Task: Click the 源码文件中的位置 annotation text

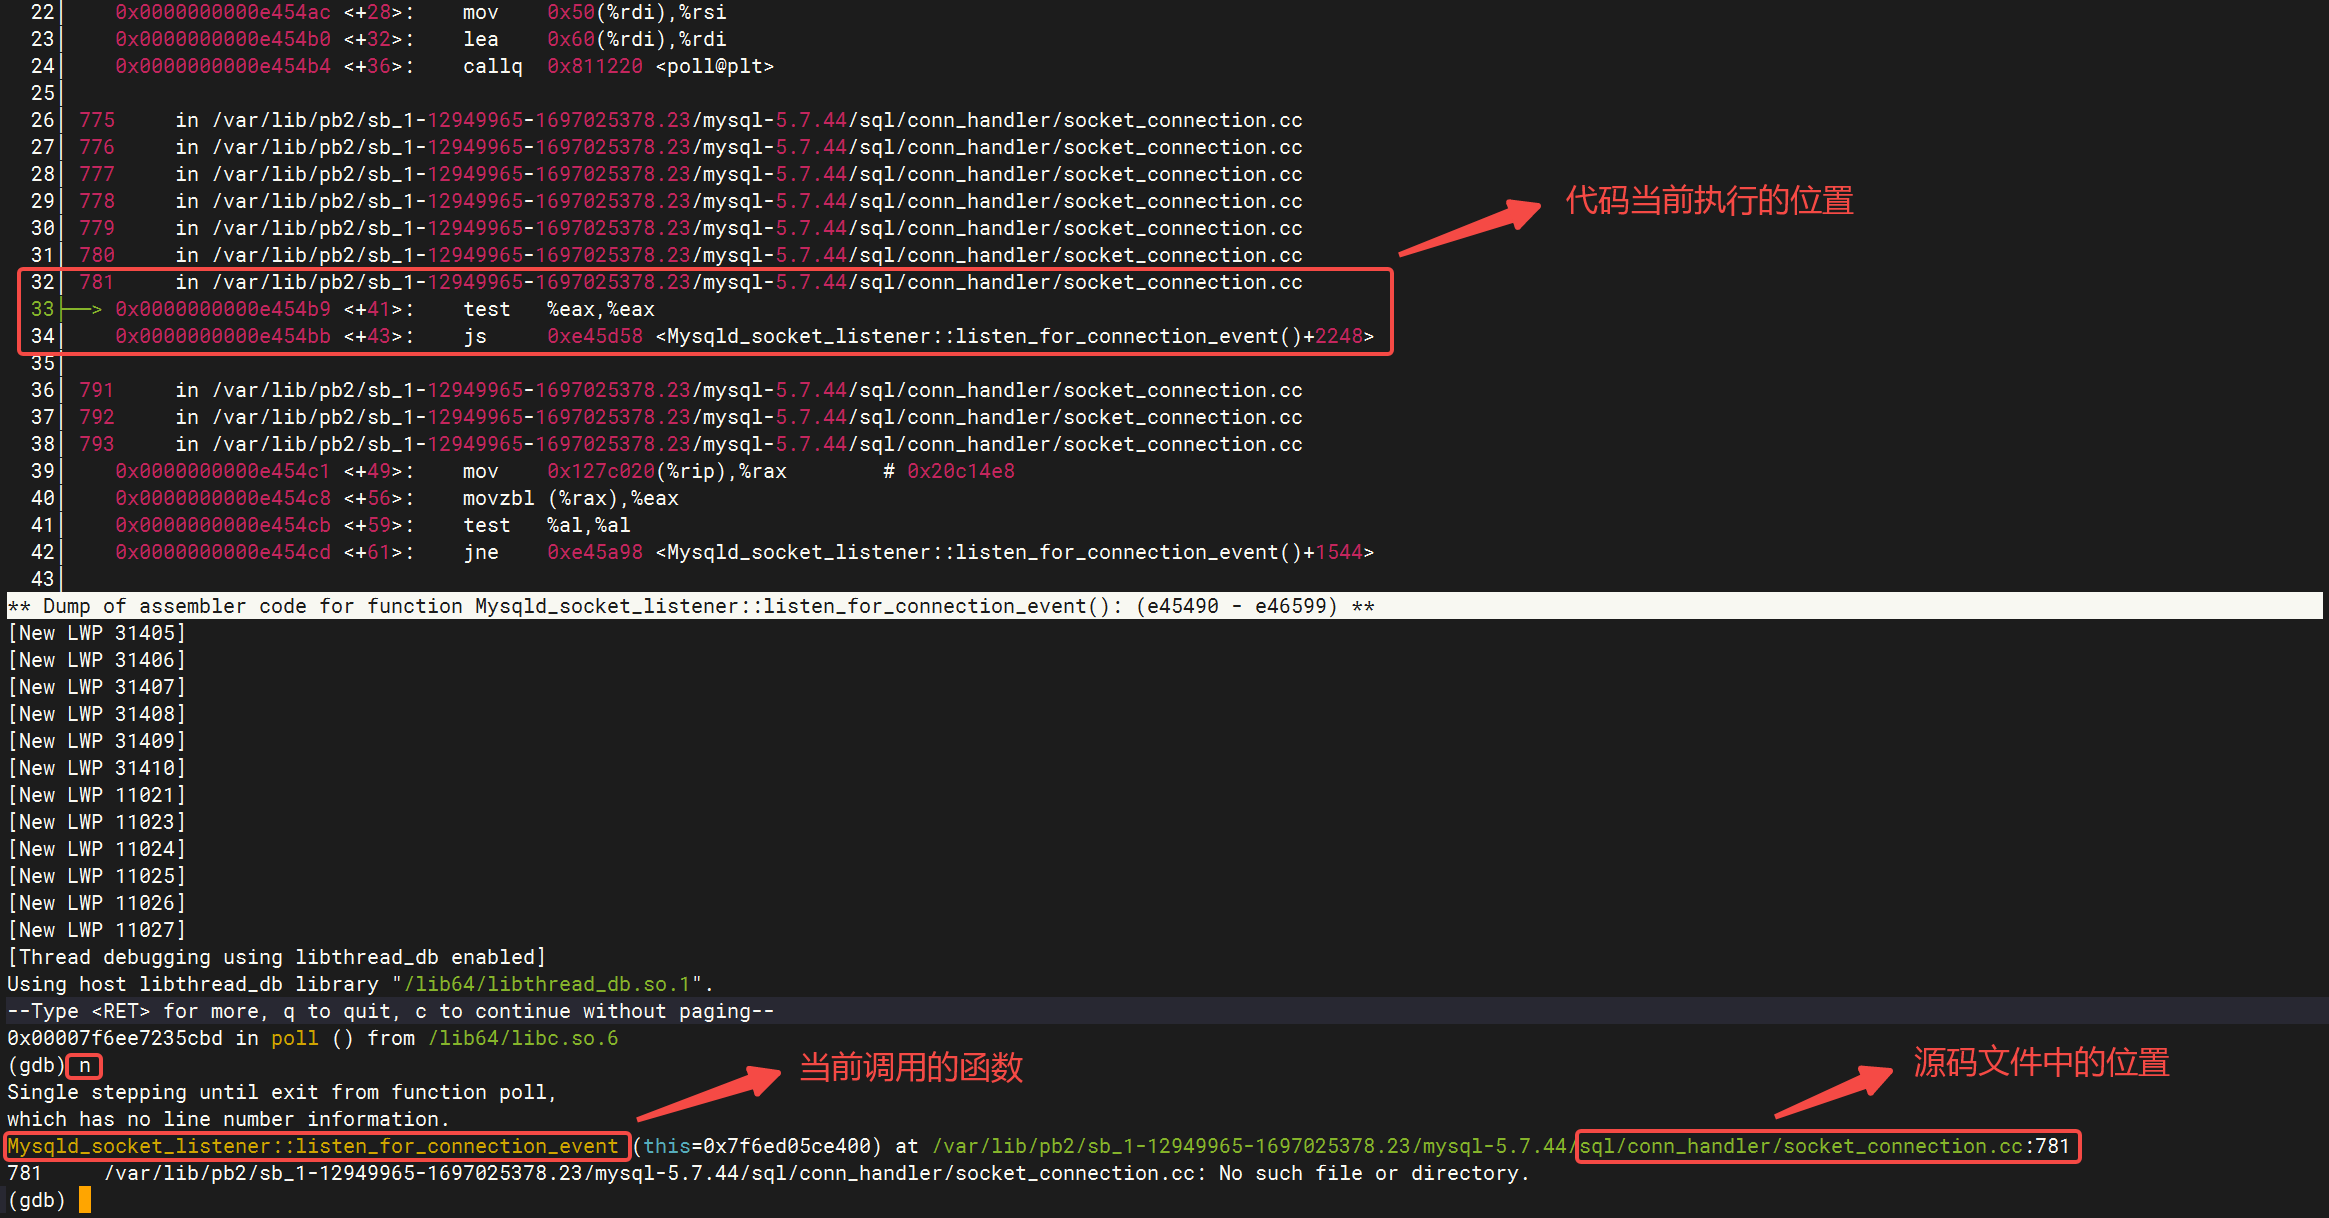Action: pos(2041,1062)
